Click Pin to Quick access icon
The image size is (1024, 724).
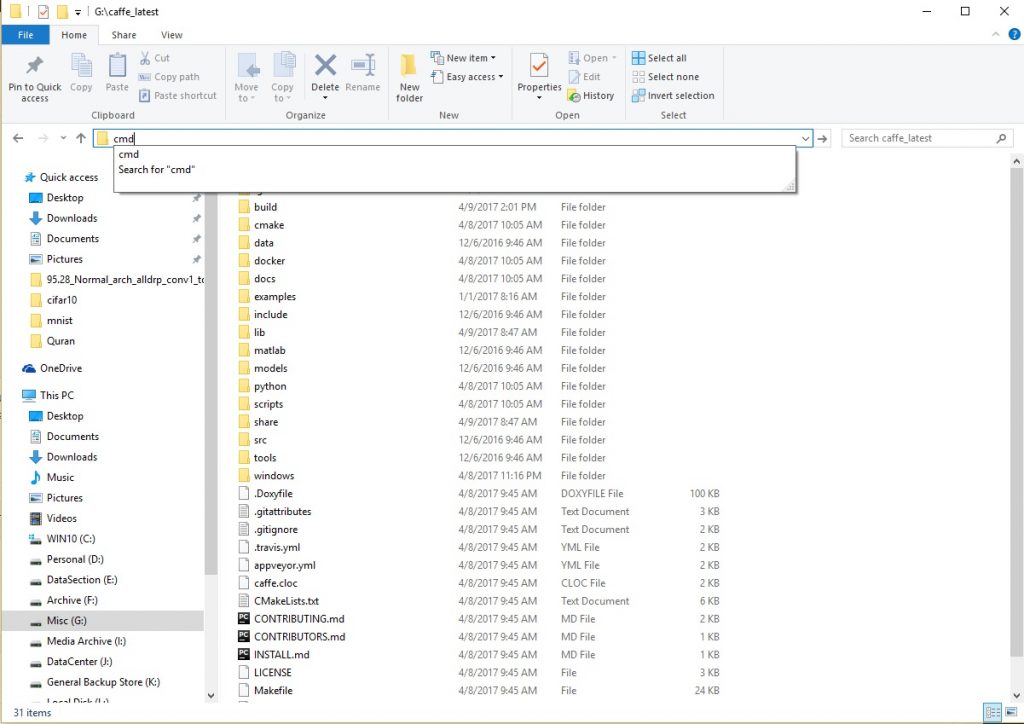click(x=34, y=77)
